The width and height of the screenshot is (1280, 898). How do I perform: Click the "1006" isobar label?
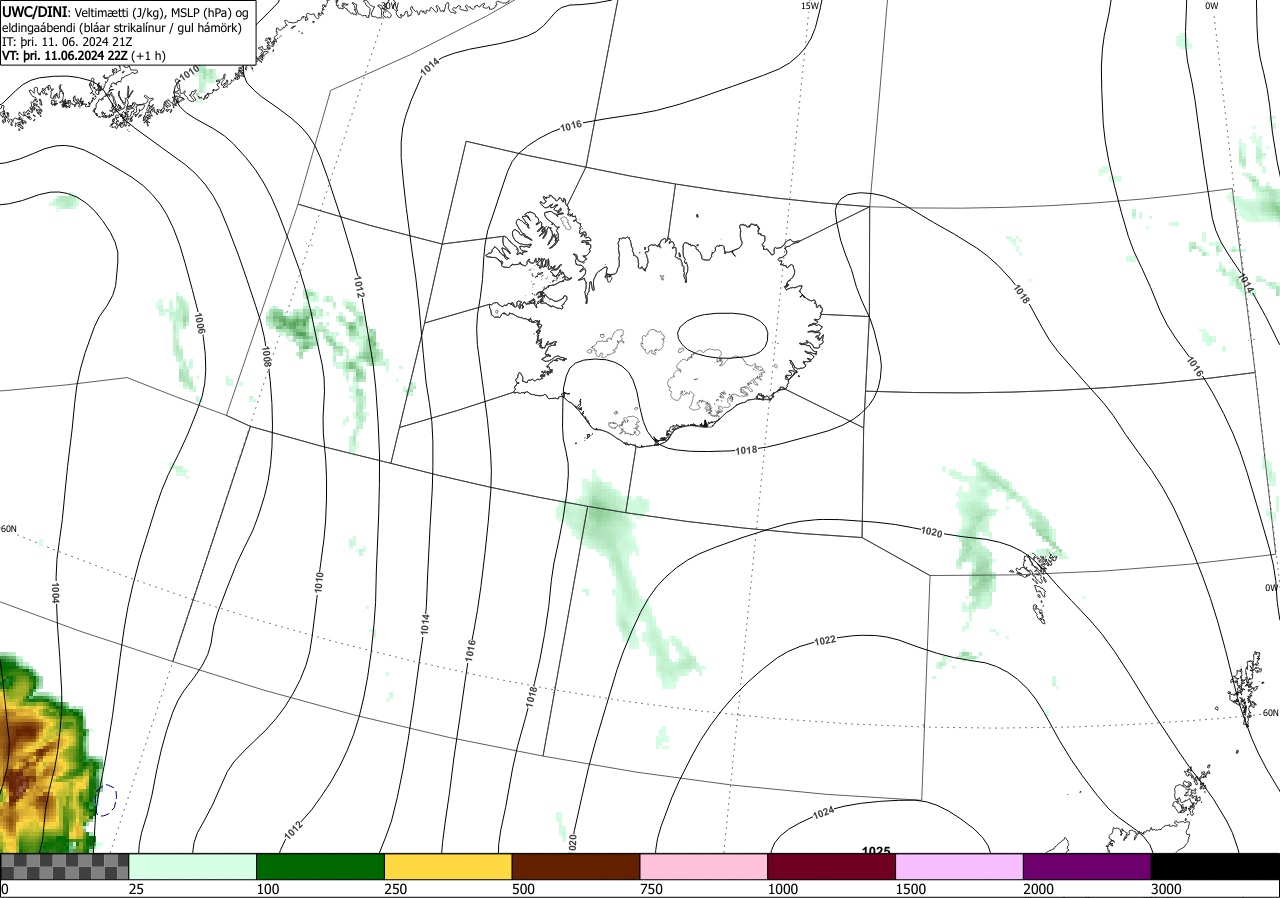pyautogui.click(x=199, y=323)
